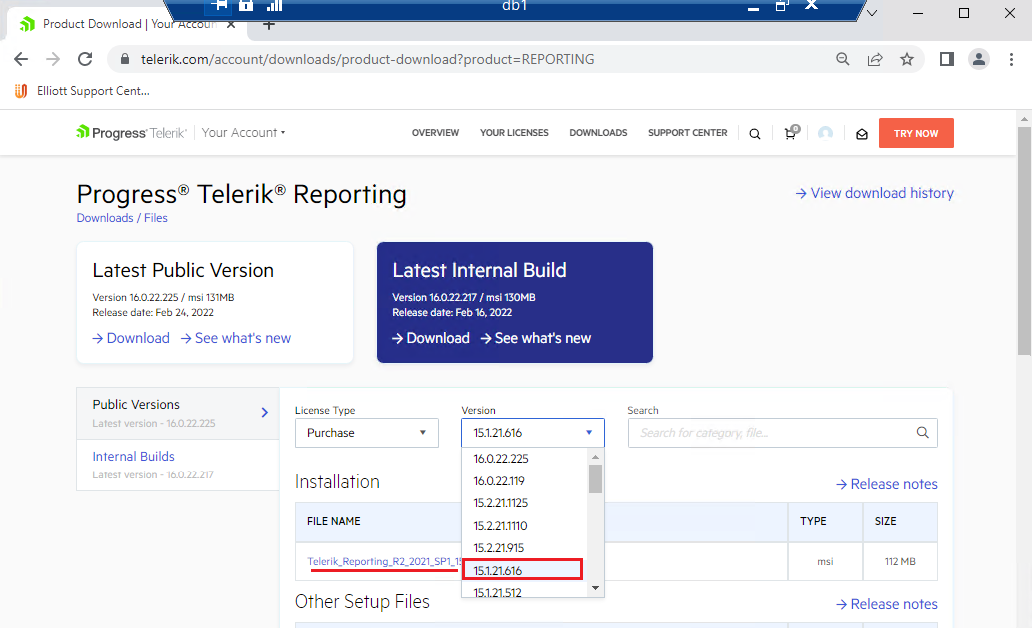Click the page vertical scrollbar thumb
The image size is (1032, 628).
tap(1024, 242)
